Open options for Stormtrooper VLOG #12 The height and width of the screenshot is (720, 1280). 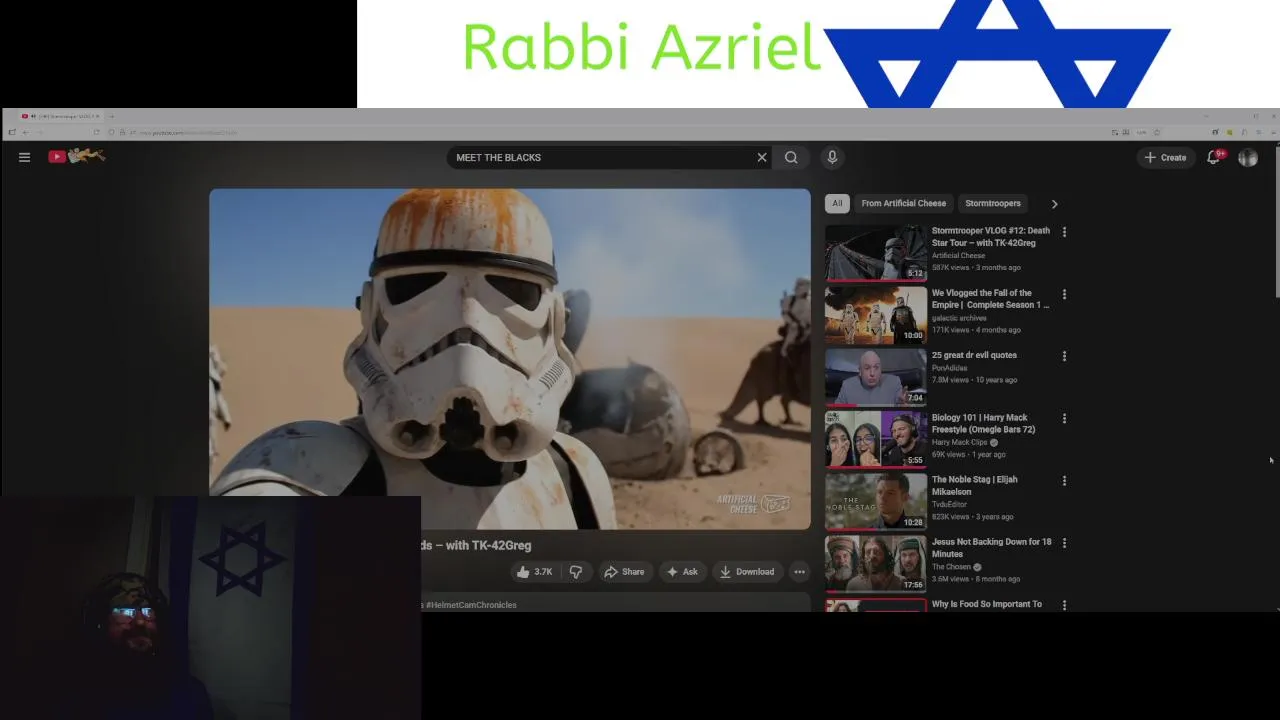[1064, 232]
